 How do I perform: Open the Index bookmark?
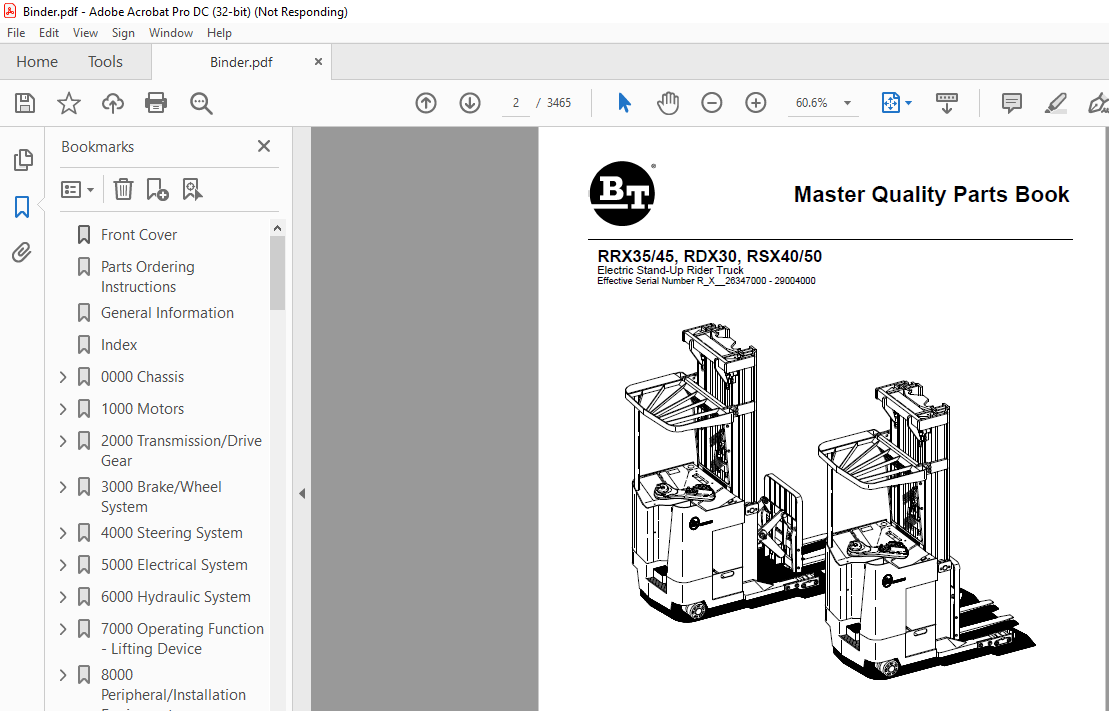tap(119, 345)
